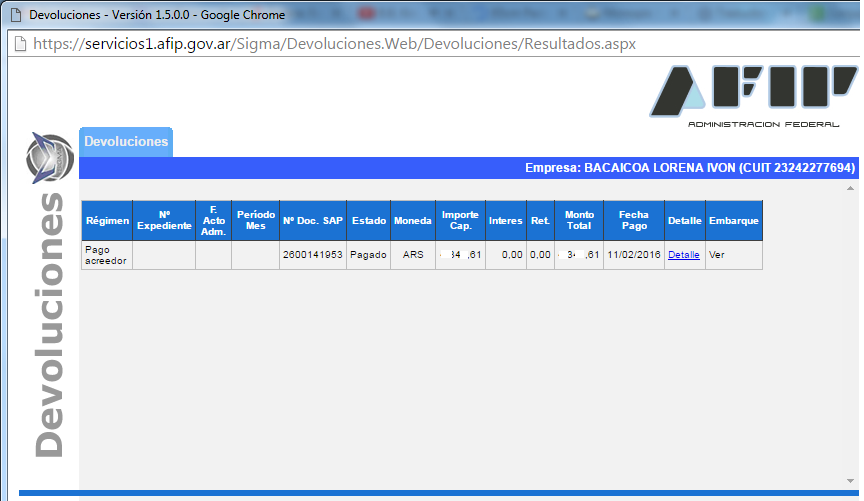Select the payment date 11/02/2016 cell
This screenshot has width=864, height=501.
point(634,255)
